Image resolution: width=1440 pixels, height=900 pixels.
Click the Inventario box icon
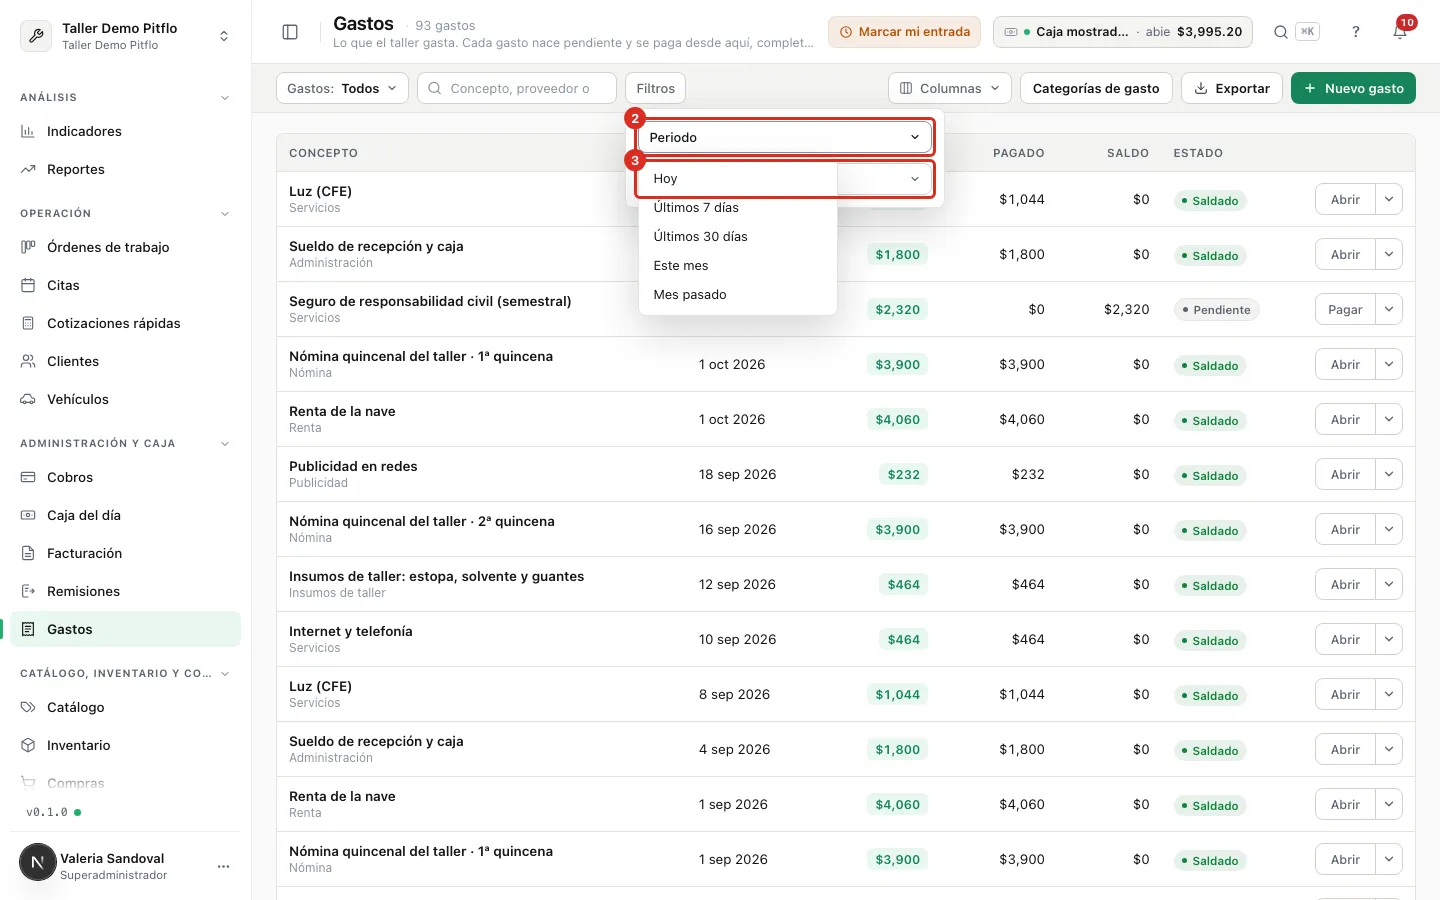tap(28, 745)
